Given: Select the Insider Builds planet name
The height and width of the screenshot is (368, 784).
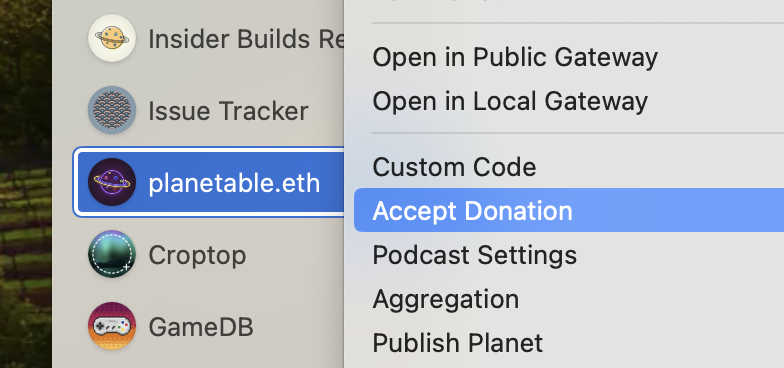Looking at the screenshot, I should coord(246,39).
